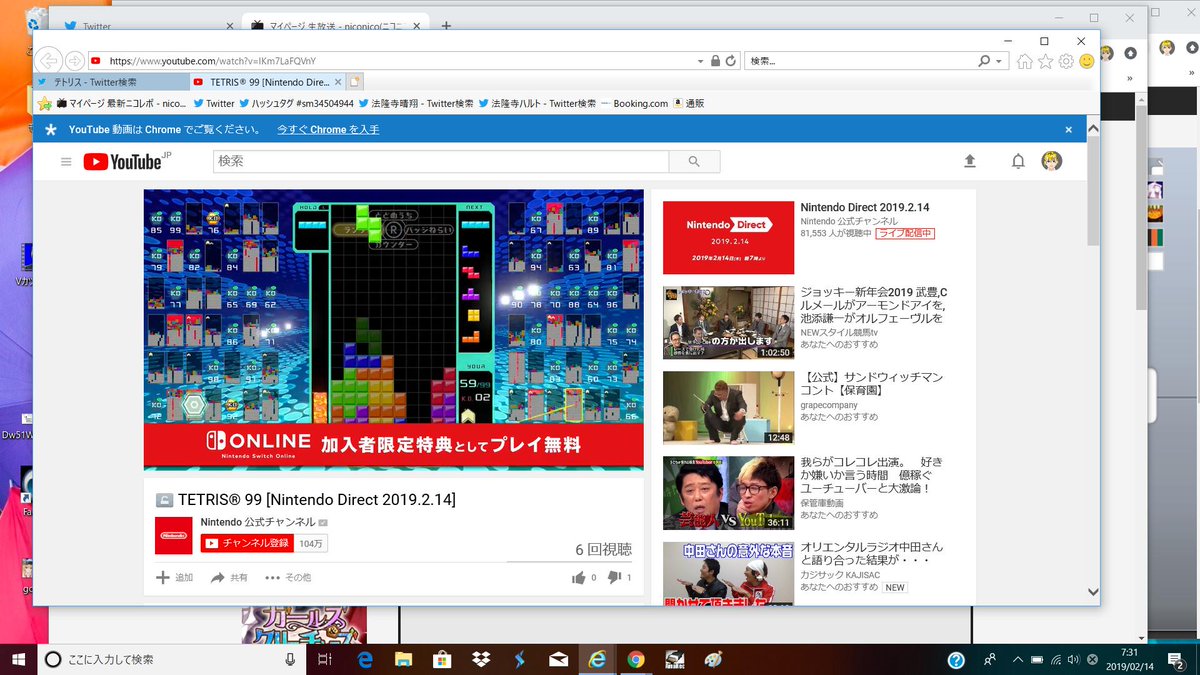Screen dimensions: 1200x675
Task: Dismiss the Chrome promo banner
Action: 1068,129
